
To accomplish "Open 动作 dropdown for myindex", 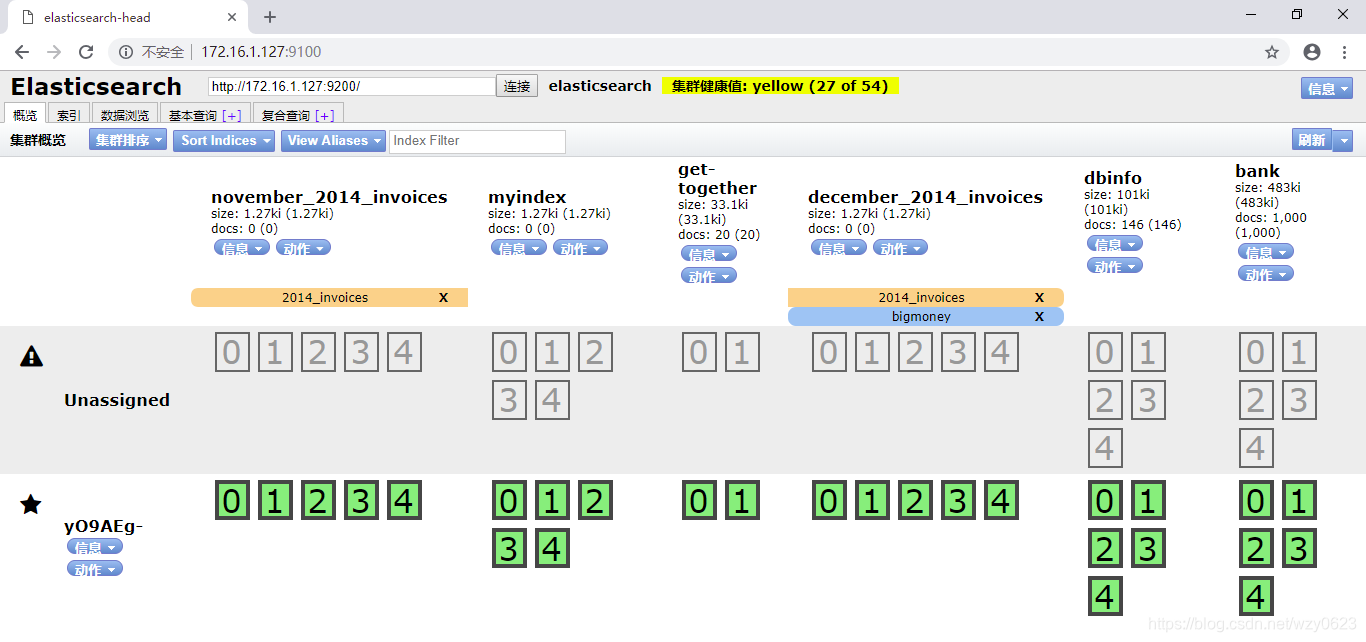I will (580, 248).
